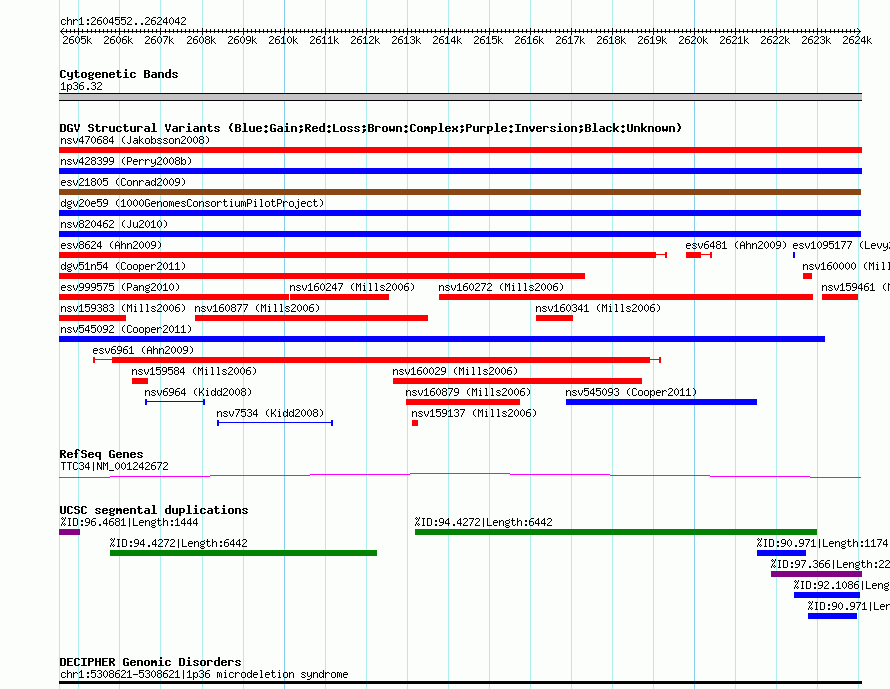This screenshot has height=689, width=890.
Task: Click the purple %ID:96.4681 Length:1444 duplication bar
Action: click(69, 532)
